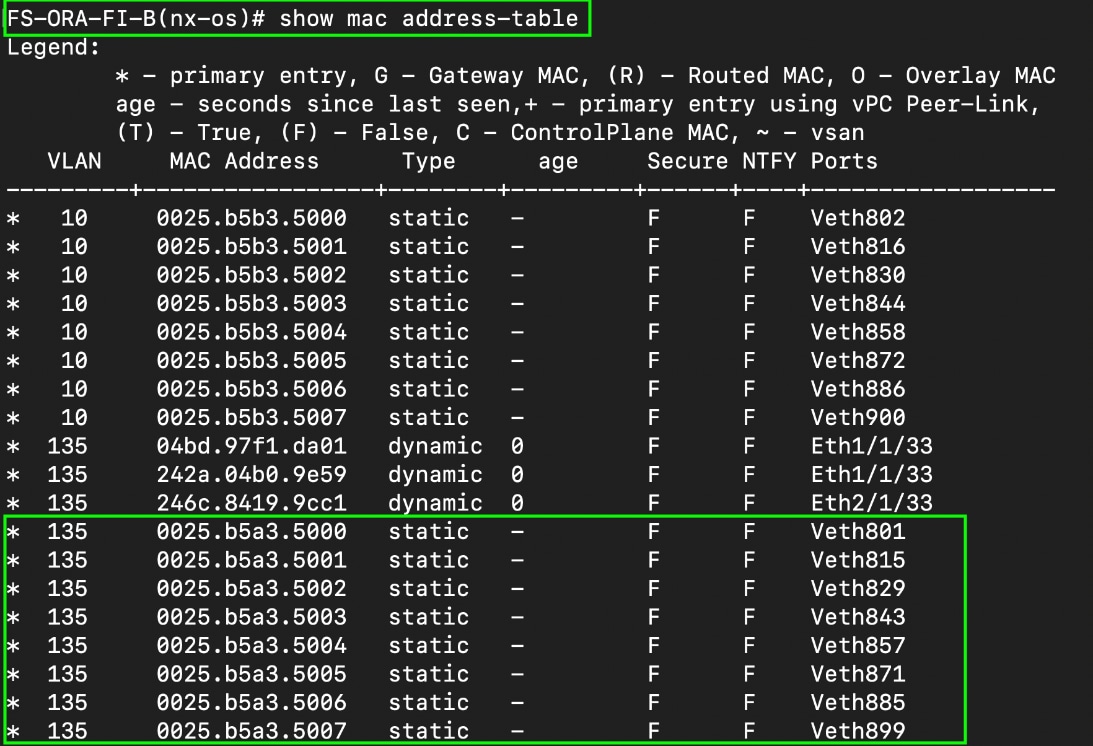
Task: Click the "Type" column header
Action: [428, 161]
